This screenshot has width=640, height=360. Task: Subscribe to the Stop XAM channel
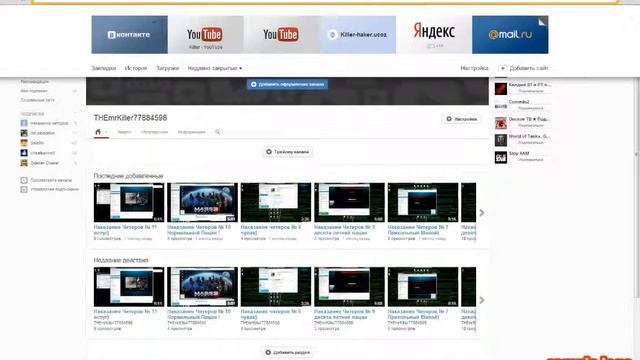click(531, 160)
